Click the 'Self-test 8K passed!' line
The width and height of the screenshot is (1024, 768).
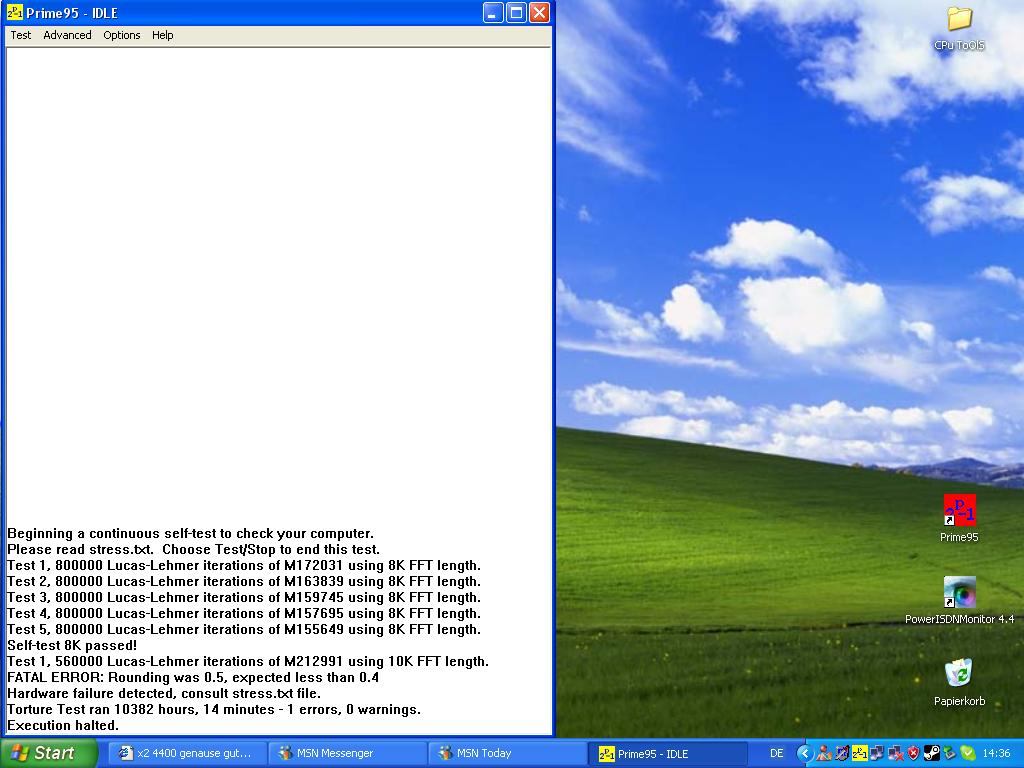tap(72, 645)
